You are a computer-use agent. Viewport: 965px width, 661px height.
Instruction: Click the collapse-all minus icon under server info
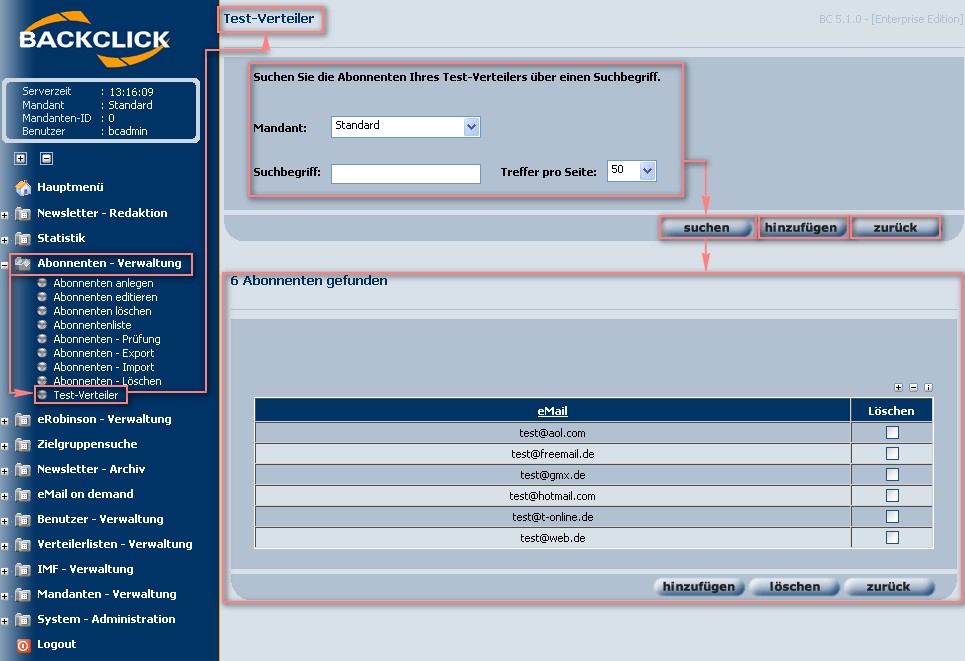point(46,158)
